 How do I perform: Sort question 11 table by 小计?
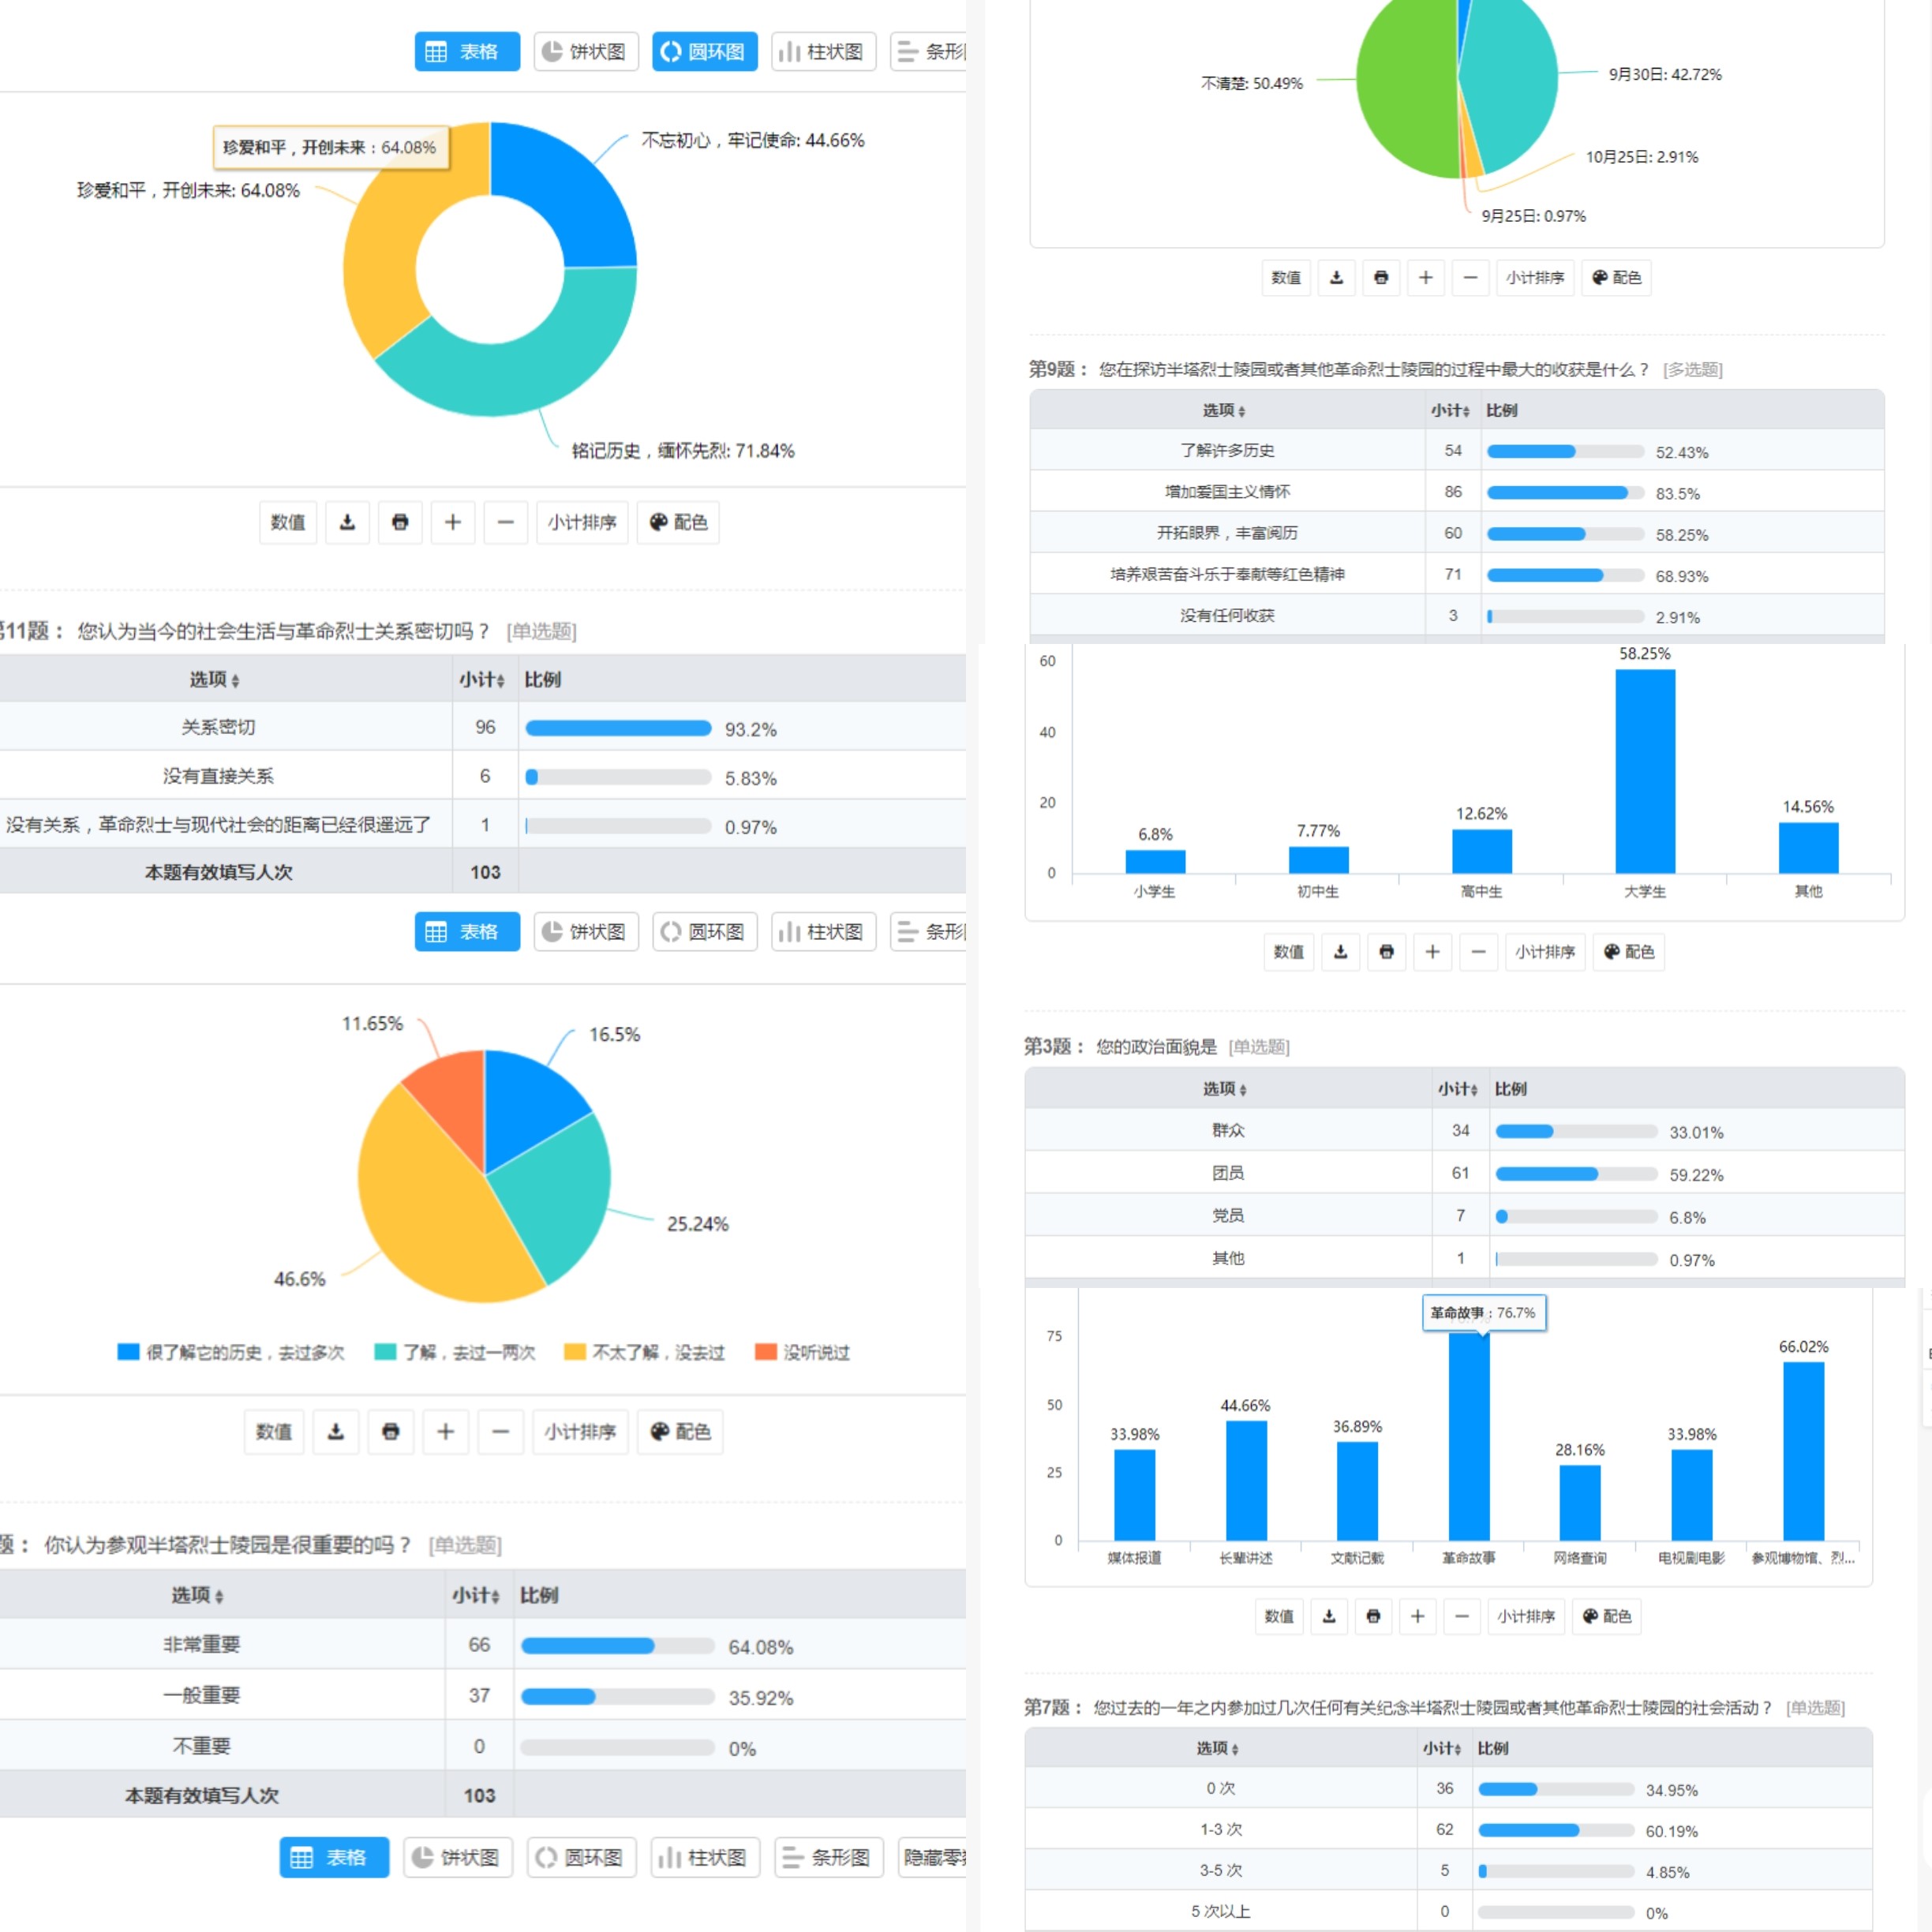click(x=482, y=680)
